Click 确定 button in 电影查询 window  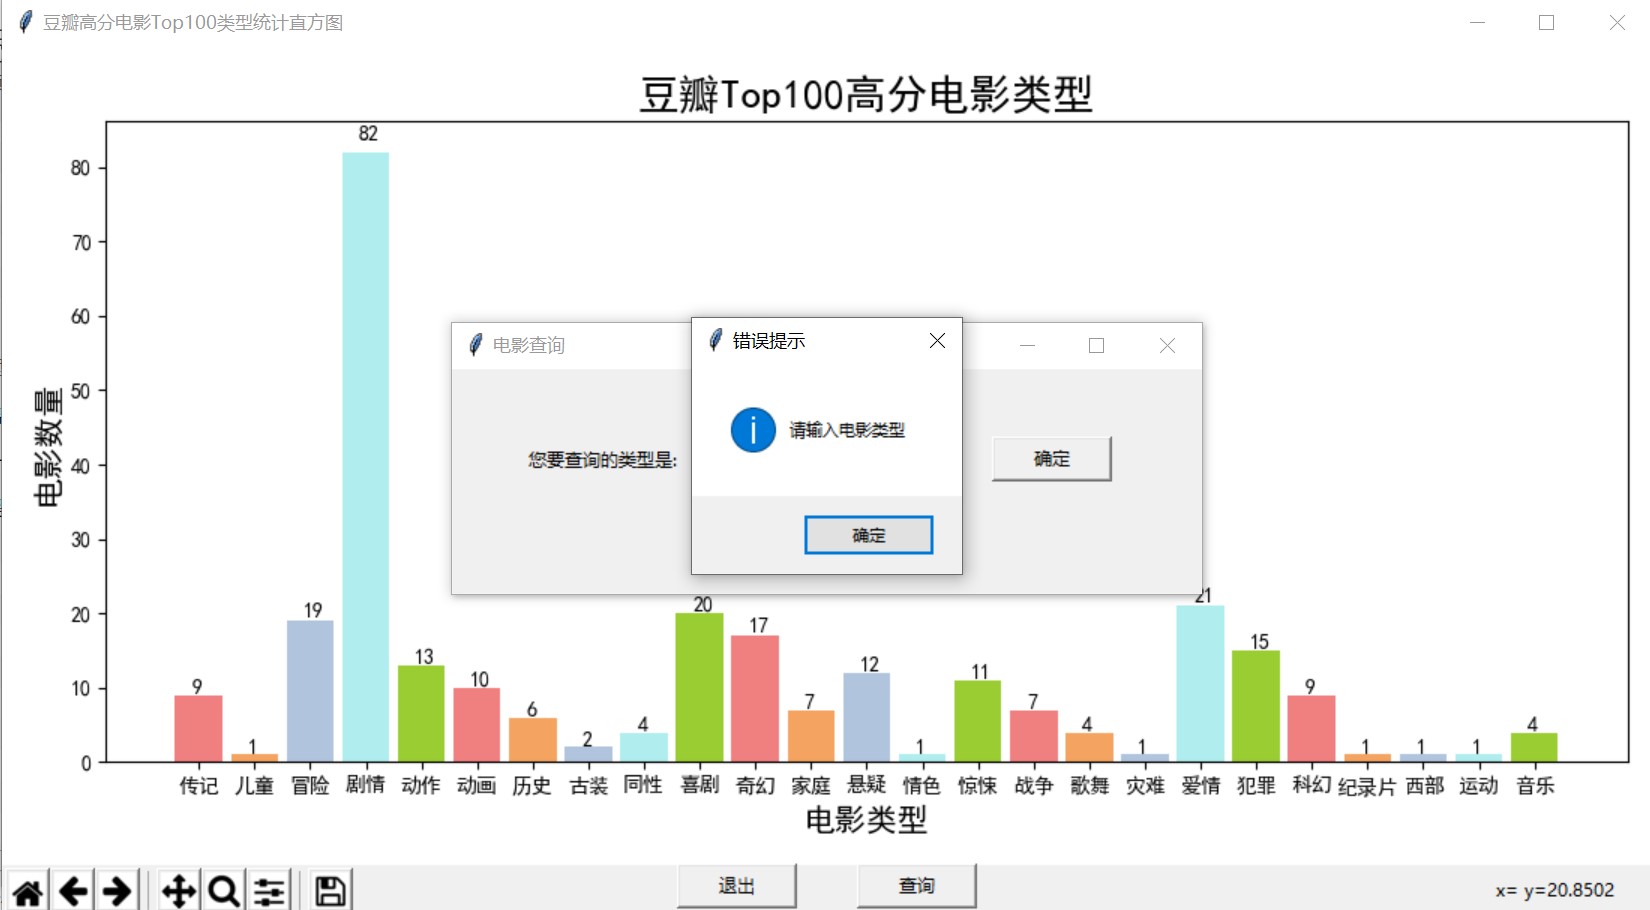pos(1051,459)
